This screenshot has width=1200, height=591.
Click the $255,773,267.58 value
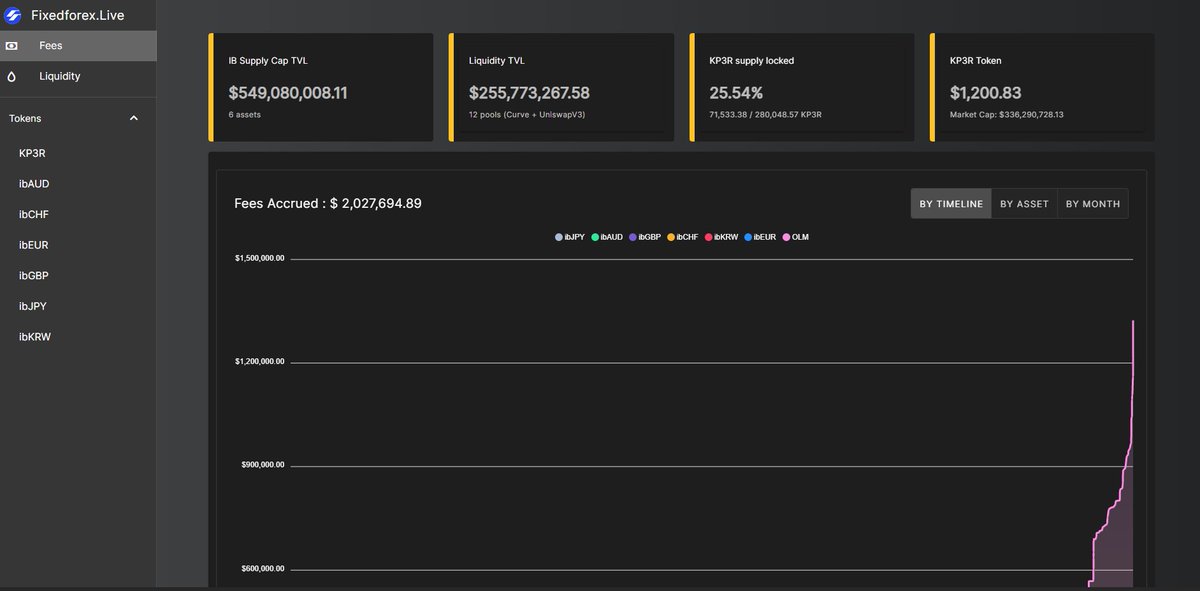529,93
